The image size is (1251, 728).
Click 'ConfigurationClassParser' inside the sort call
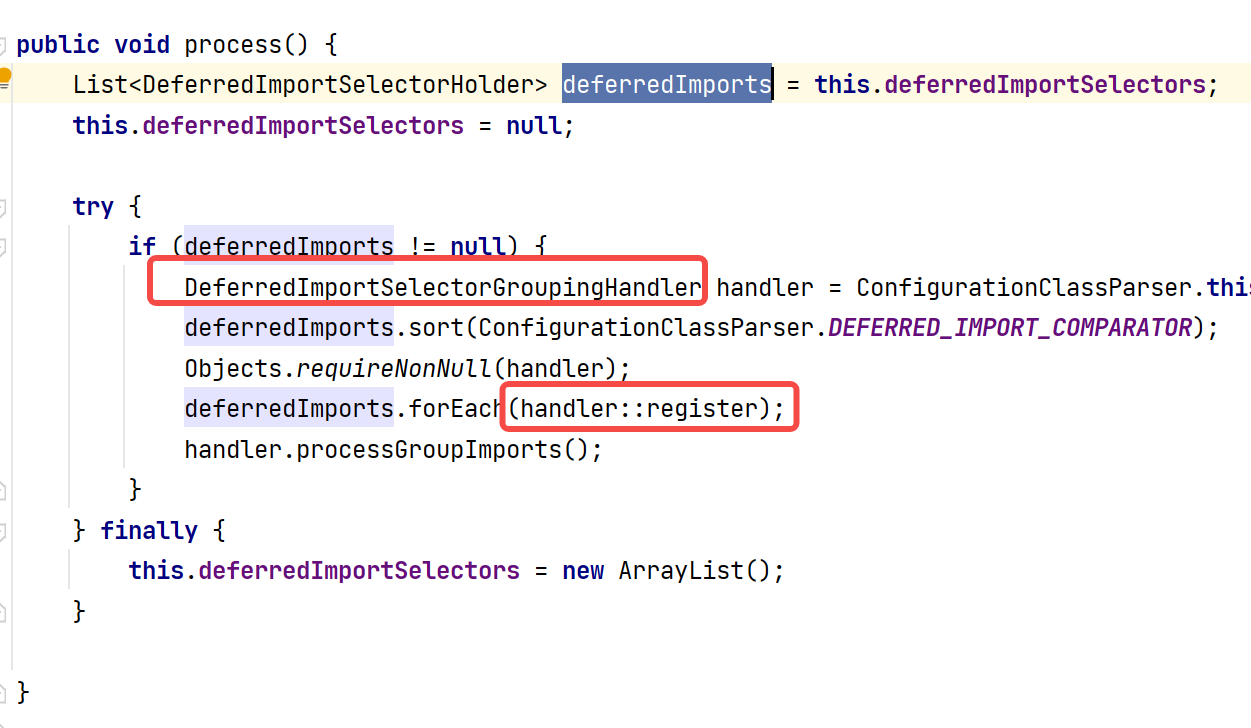(x=646, y=328)
